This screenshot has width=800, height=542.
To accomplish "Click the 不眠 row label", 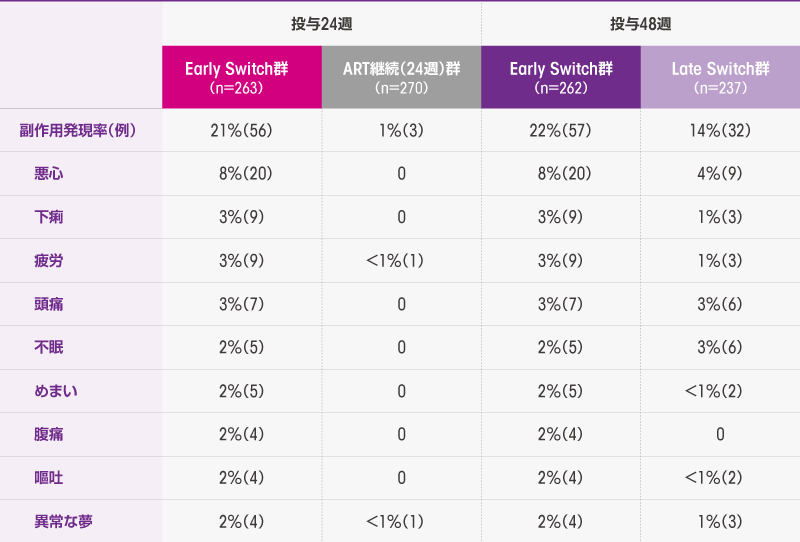I will pyautogui.click(x=48, y=348).
